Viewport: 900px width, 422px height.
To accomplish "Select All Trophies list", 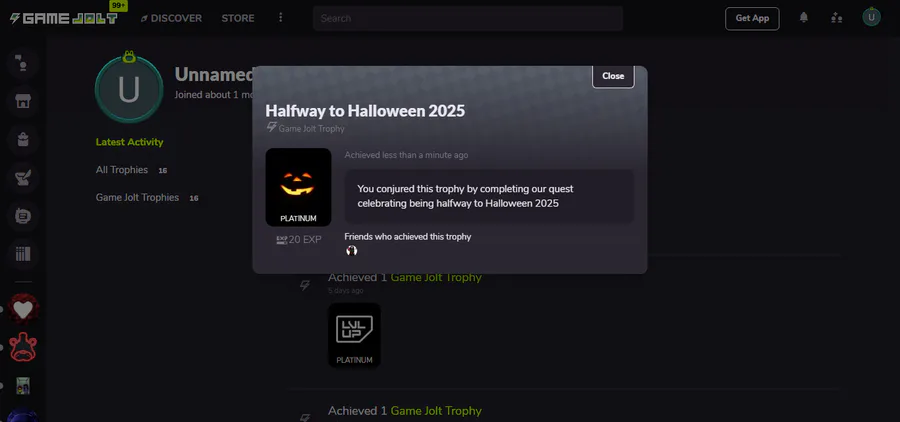I will pos(122,170).
